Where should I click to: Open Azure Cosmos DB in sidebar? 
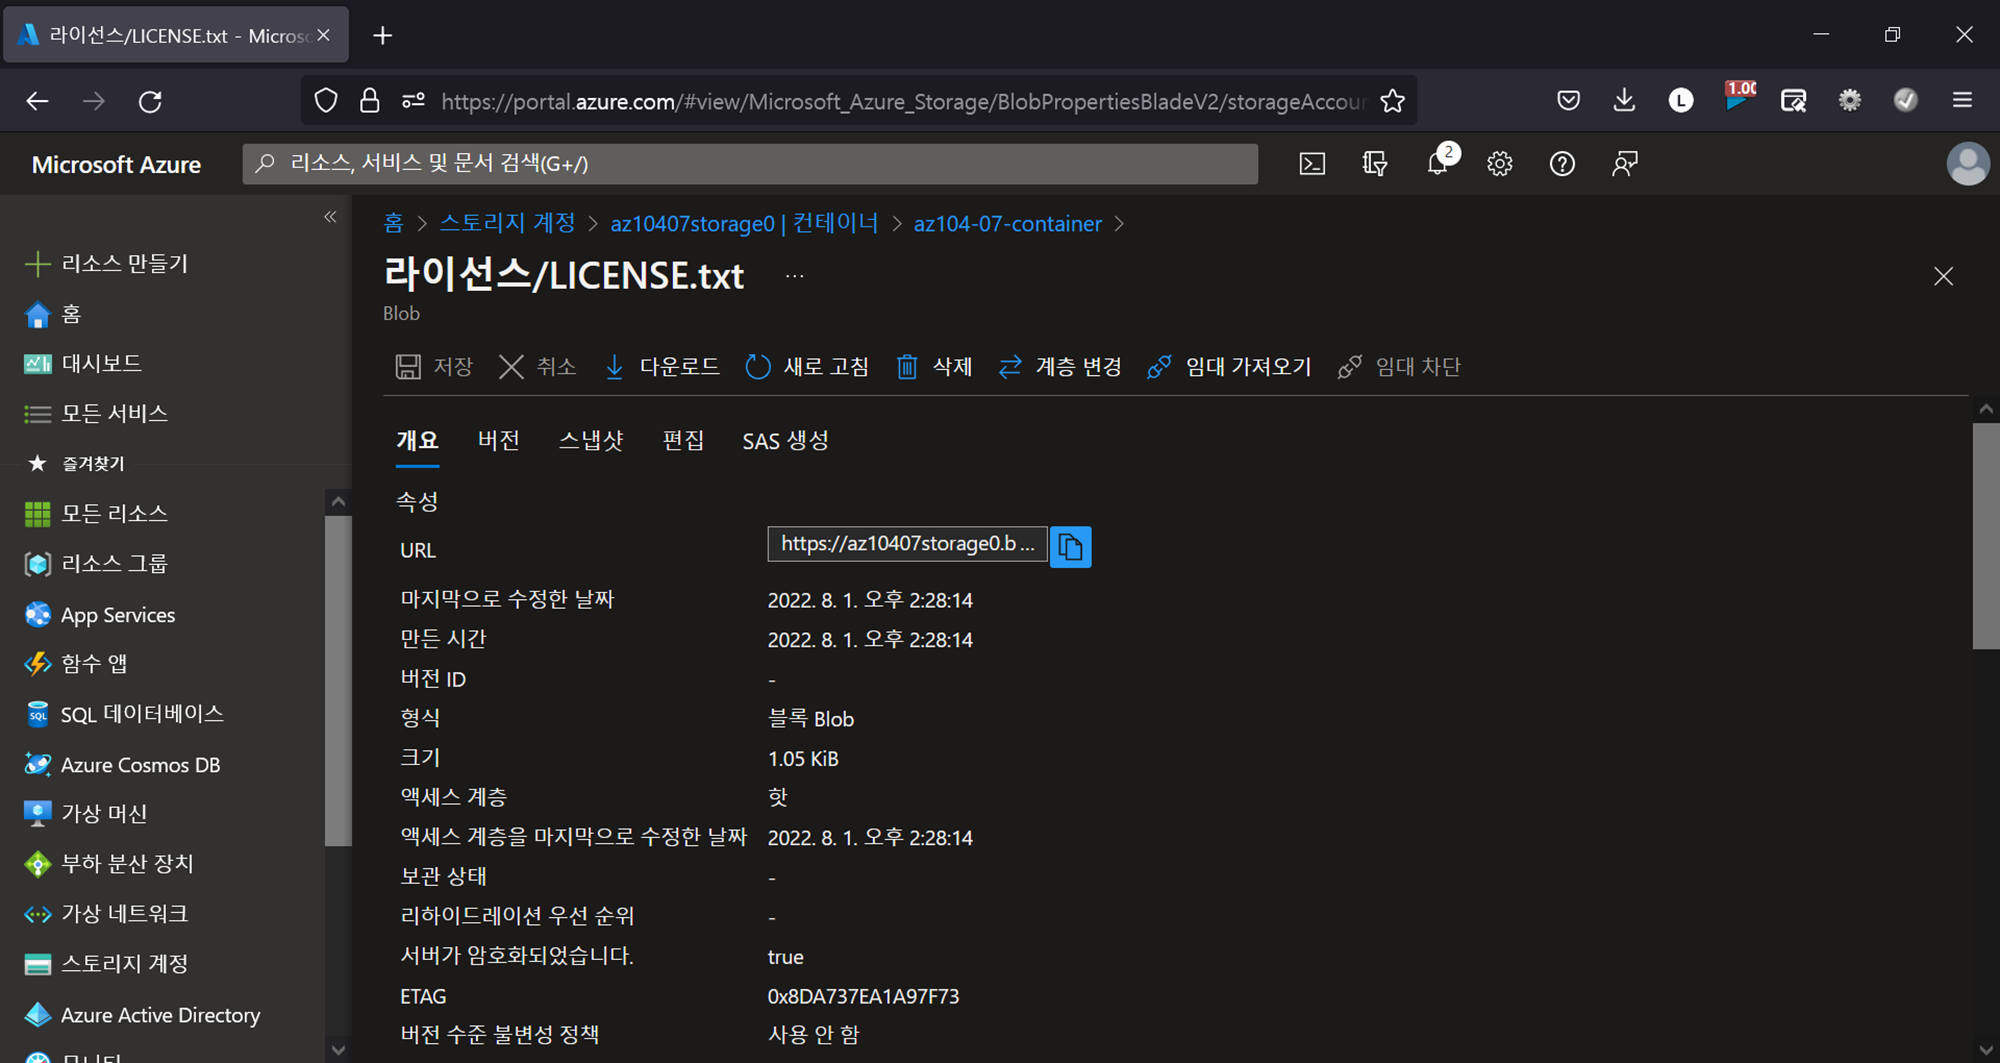[121, 765]
